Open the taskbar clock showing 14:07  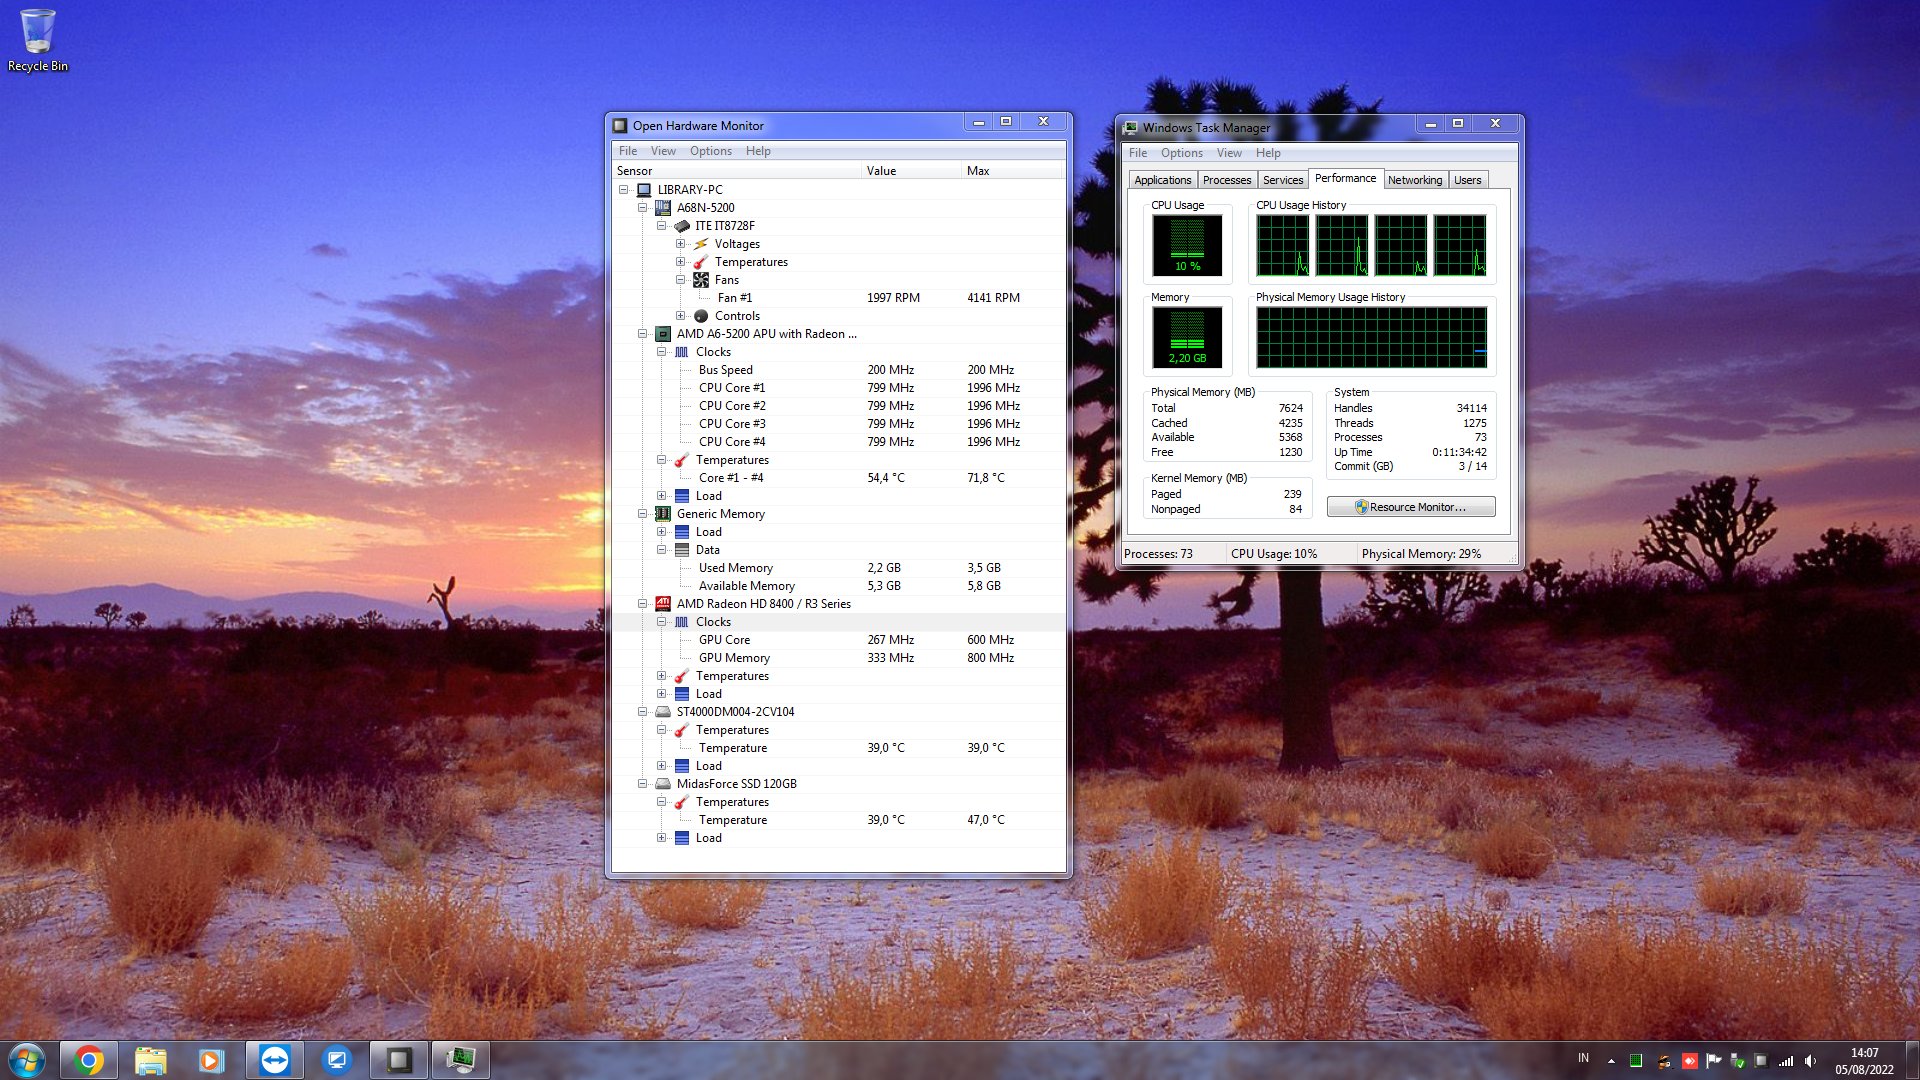pyautogui.click(x=1864, y=1061)
